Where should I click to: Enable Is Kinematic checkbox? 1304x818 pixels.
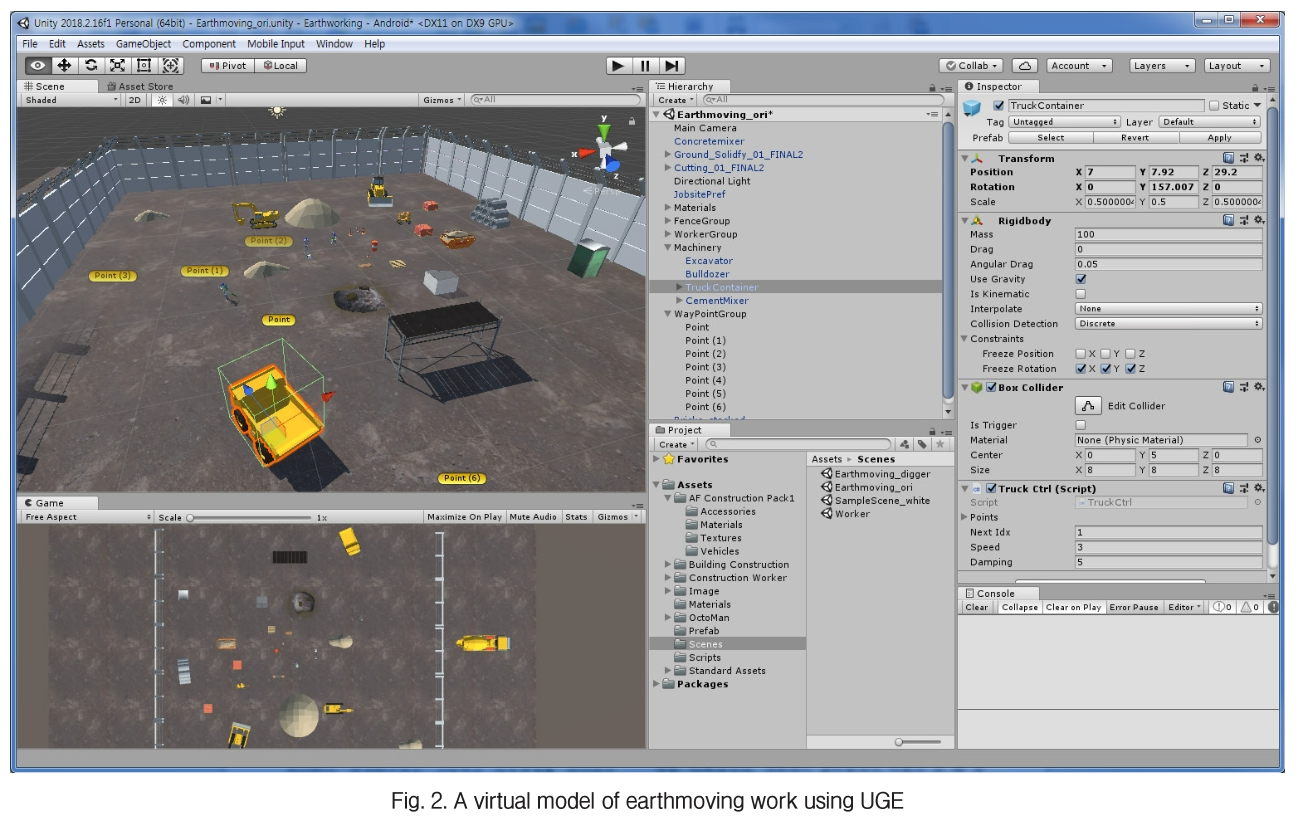point(1080,294)
